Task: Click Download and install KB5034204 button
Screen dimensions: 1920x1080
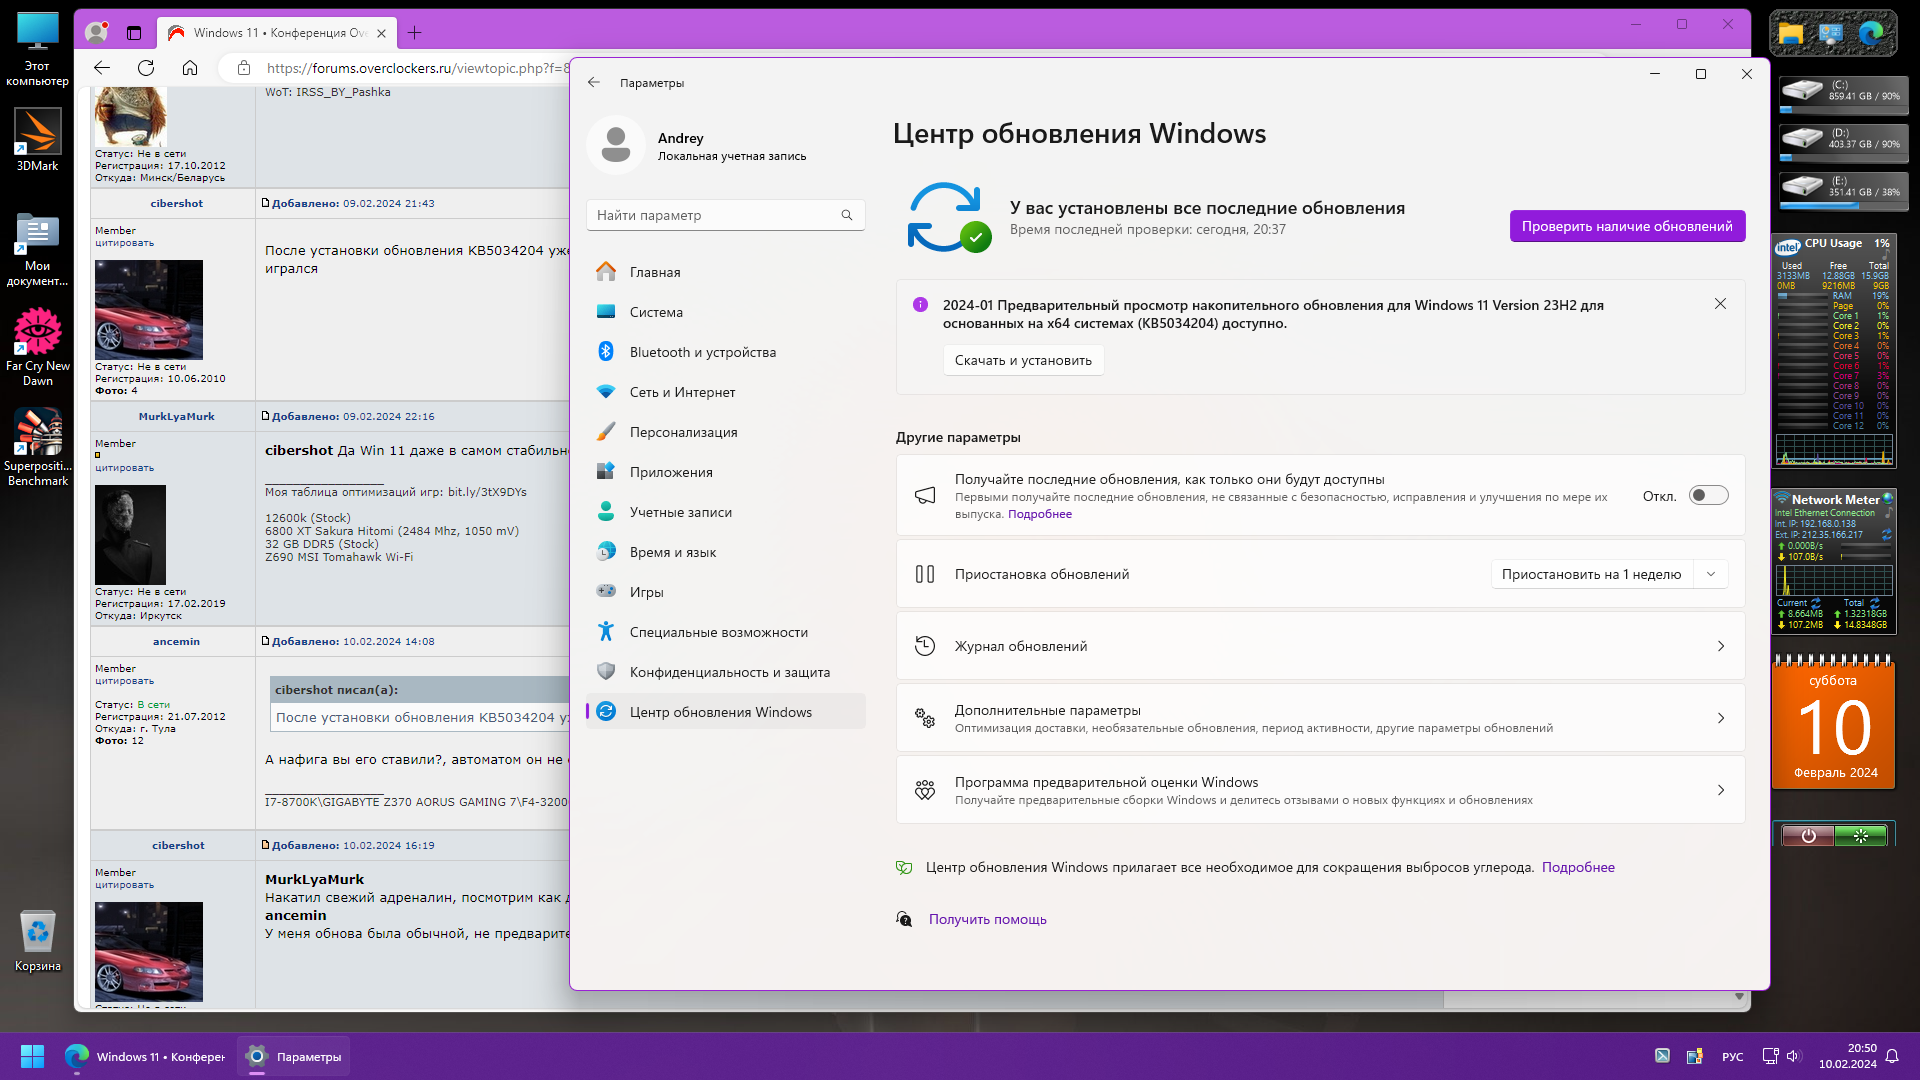Action: point(1022,360)
